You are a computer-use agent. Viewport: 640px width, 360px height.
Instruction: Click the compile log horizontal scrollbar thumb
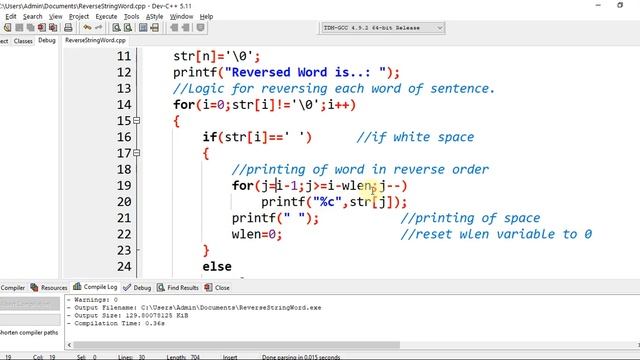tap(237, 345)
